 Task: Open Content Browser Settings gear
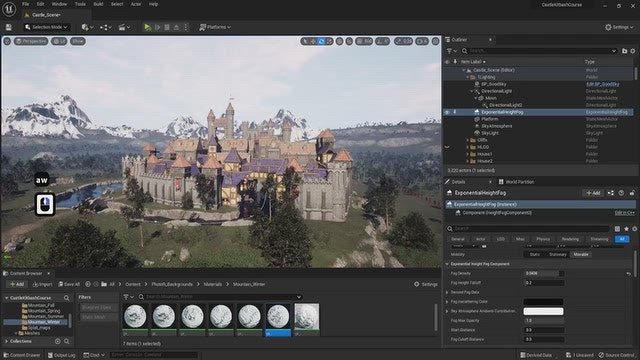pos(426,284)
